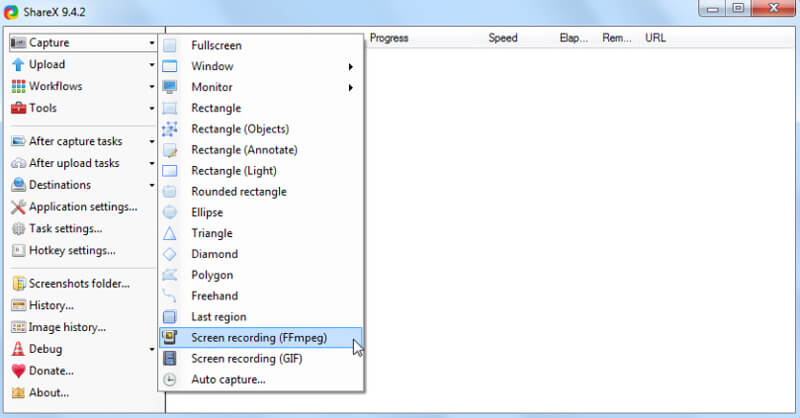Select the Diamond shape icon

(x=170, y=255)
